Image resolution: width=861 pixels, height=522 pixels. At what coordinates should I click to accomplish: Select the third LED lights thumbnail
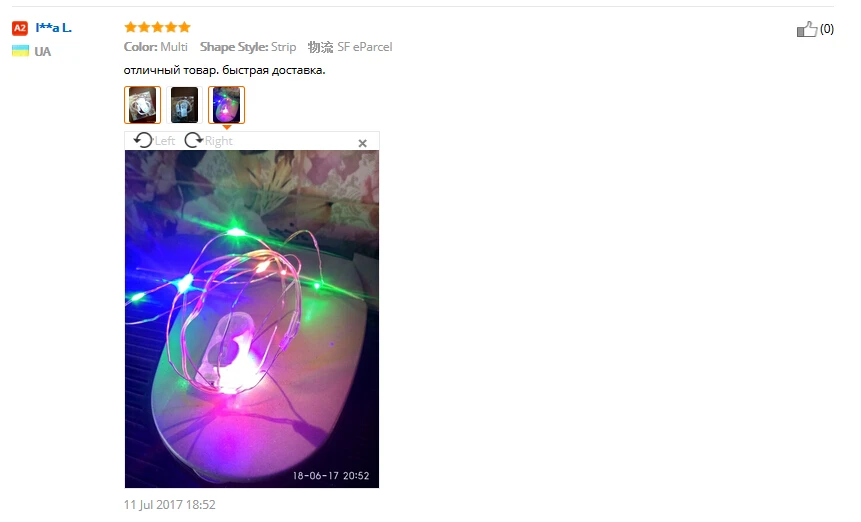tap(226, 105)
